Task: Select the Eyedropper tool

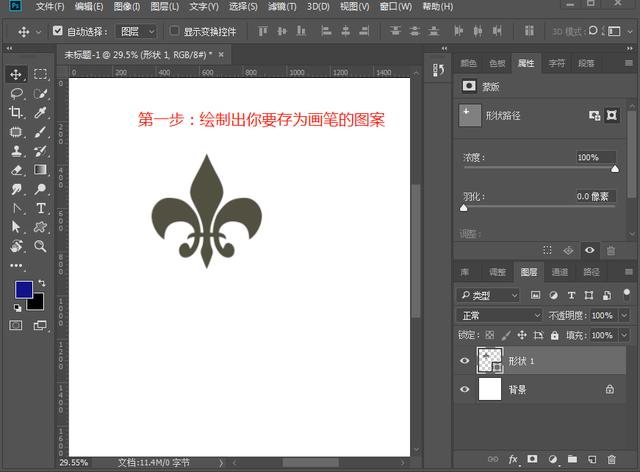Action: (40, 112)
